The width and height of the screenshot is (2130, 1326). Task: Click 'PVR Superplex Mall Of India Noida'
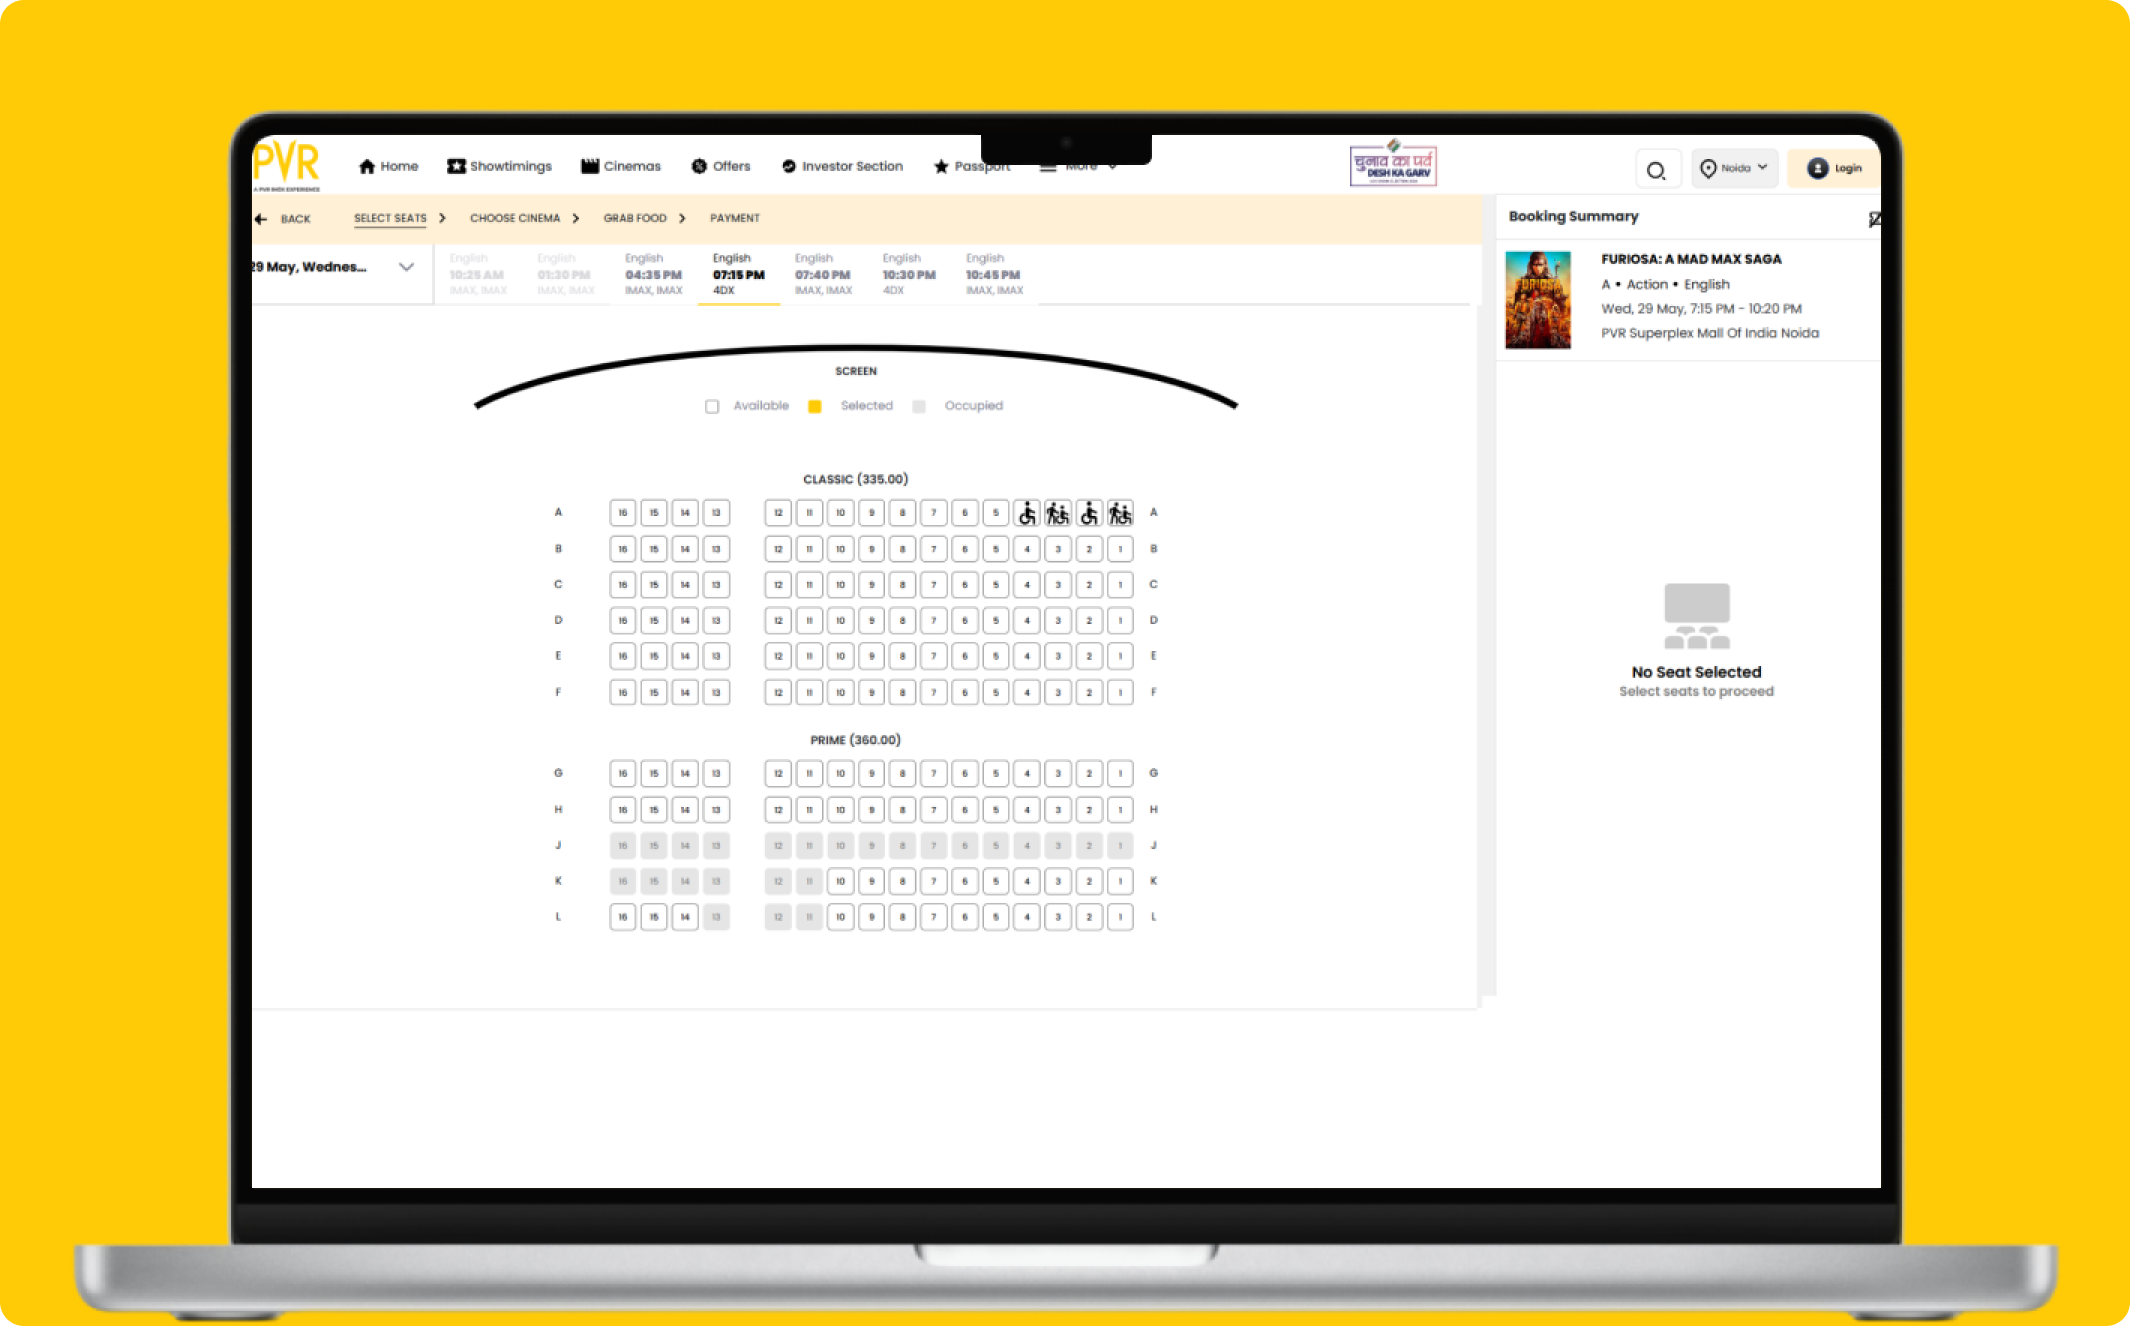[x=1710, y=333]
